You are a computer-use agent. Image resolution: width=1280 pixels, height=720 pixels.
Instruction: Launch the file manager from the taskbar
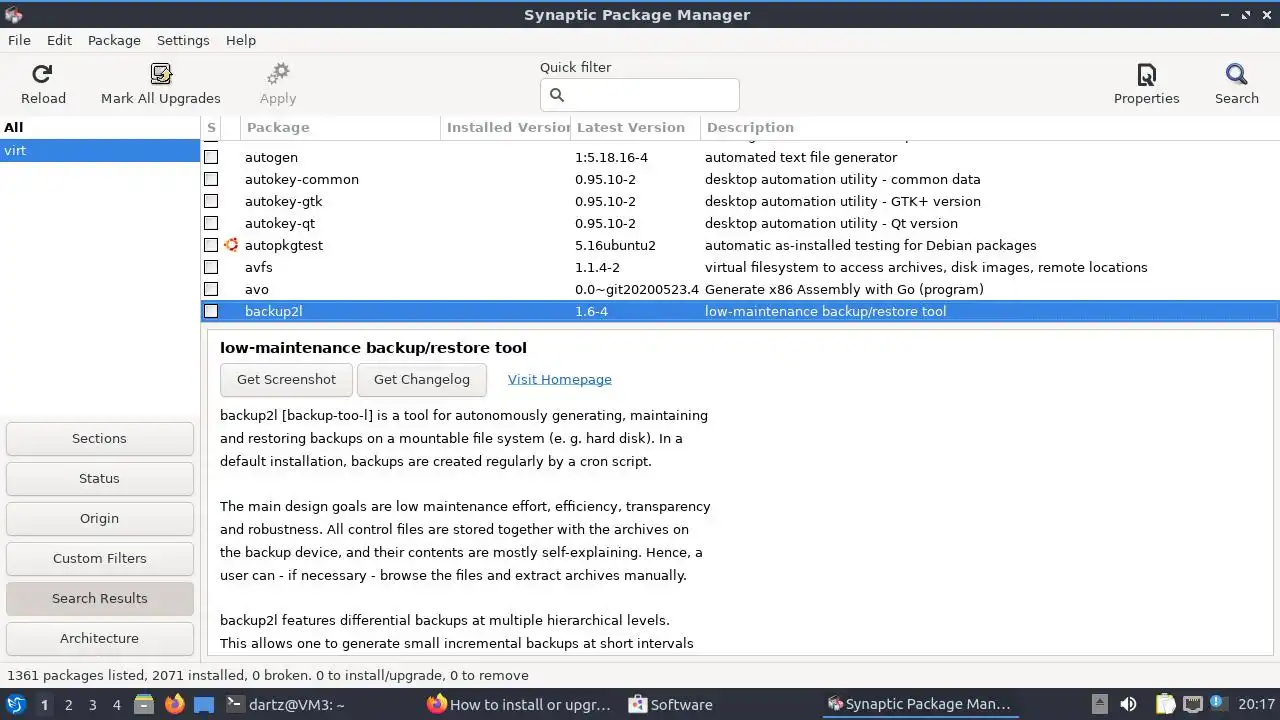click(x=143, y=704)
